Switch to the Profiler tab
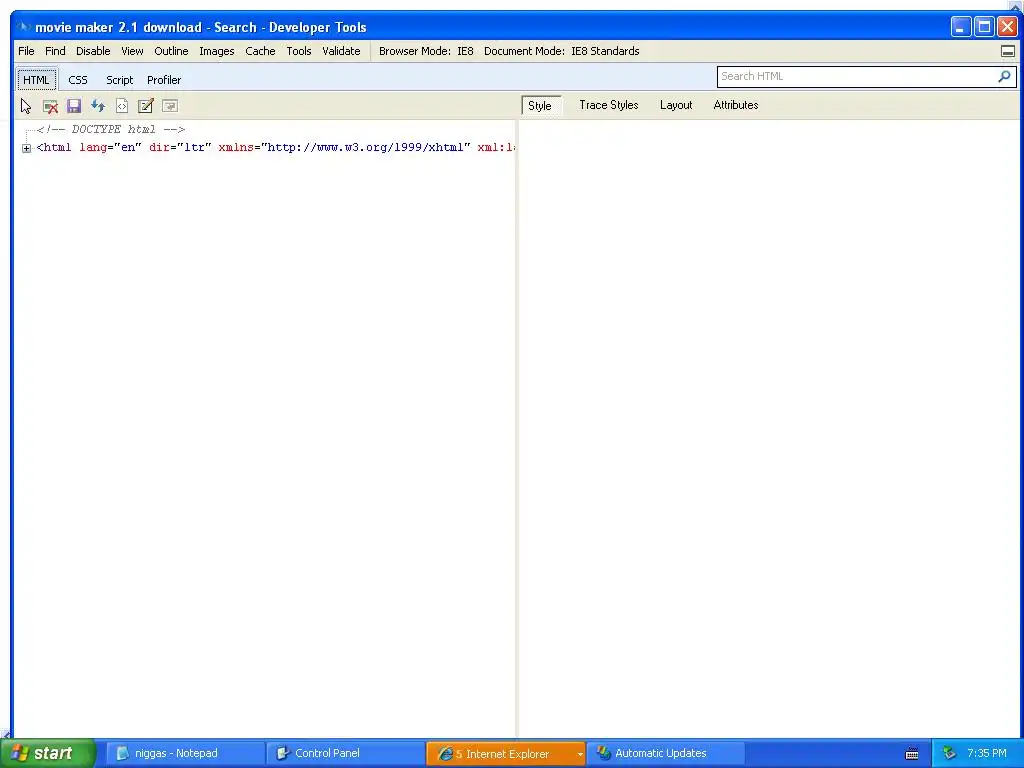1024x768 pixels. pyautogui.click(x=164, y=80)
